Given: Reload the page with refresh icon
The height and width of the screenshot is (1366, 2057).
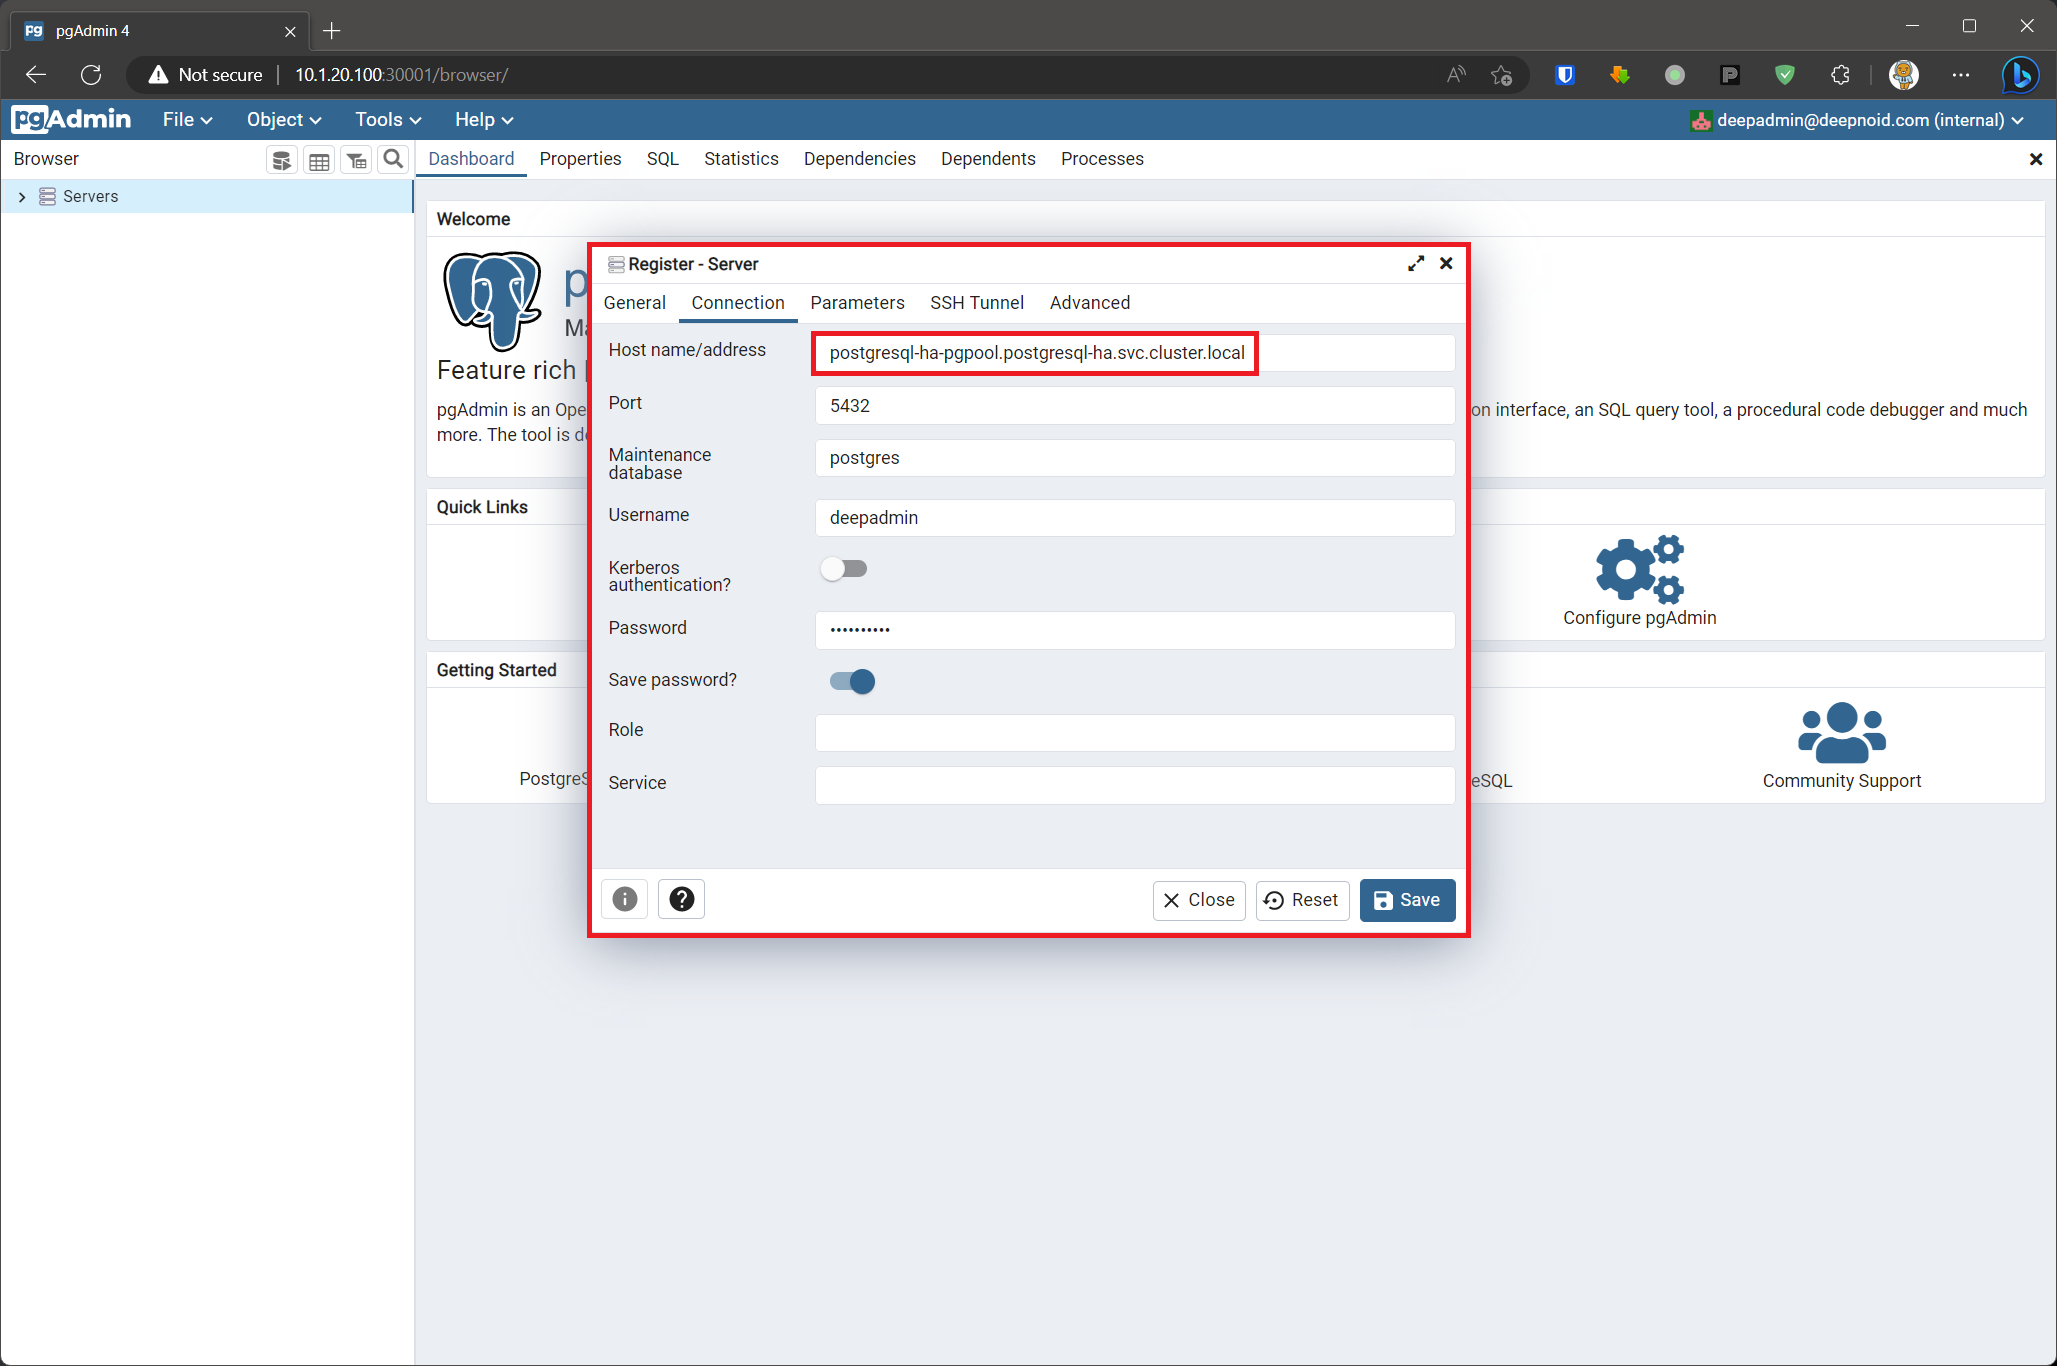Looking at the screenshot, I should tap(91, 75).
